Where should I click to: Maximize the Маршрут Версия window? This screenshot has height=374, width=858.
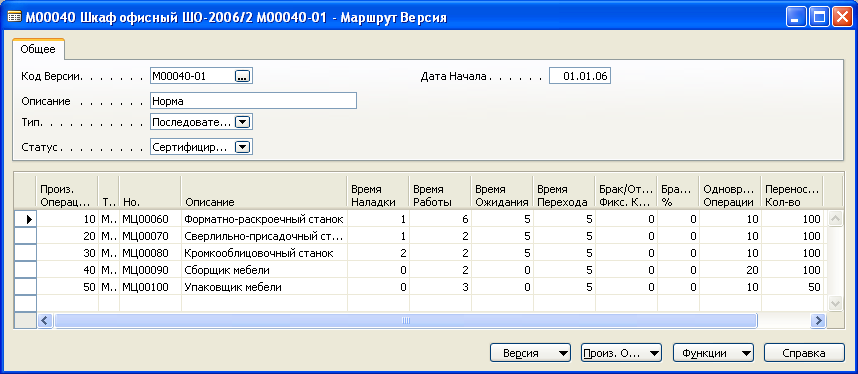coord(819,18)
